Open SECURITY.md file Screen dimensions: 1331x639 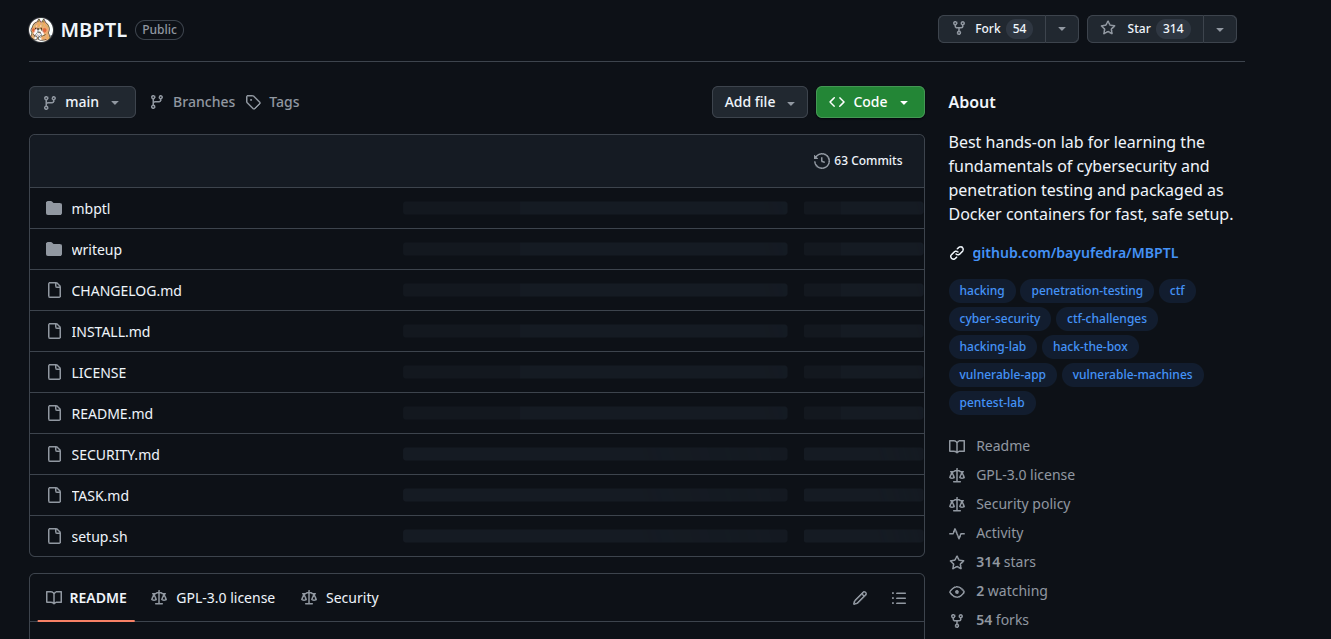[x=116, y=455]
